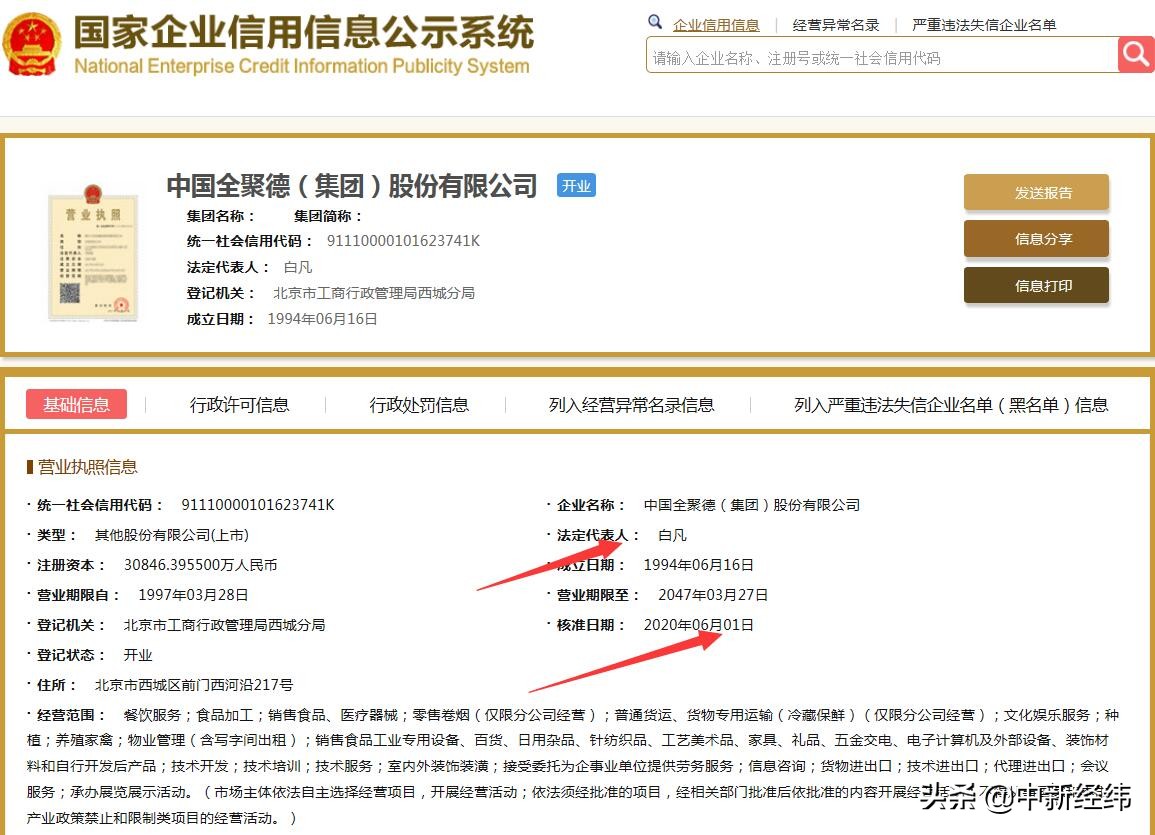The image size is (1155, 835).
Task: Open the 企业信用信息 navigation link
Action: (717, 24)
